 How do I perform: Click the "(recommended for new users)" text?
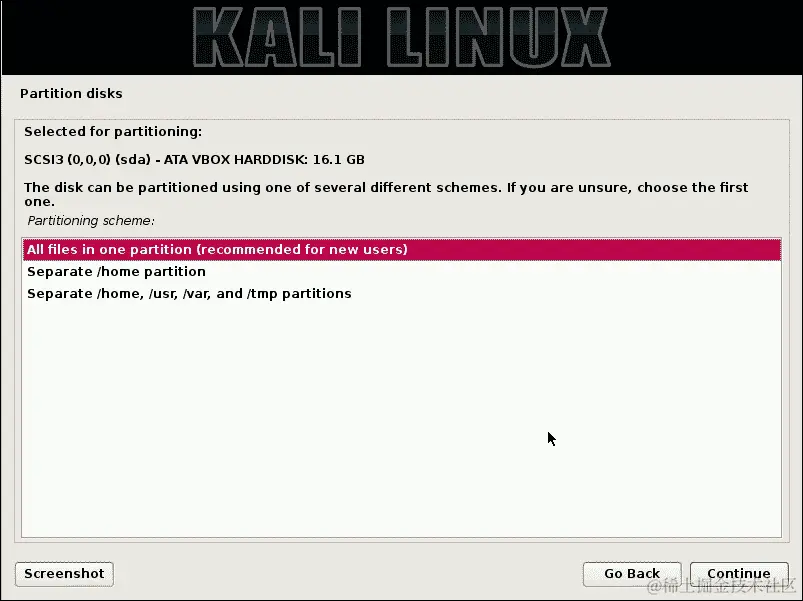[x=302, y=249]
